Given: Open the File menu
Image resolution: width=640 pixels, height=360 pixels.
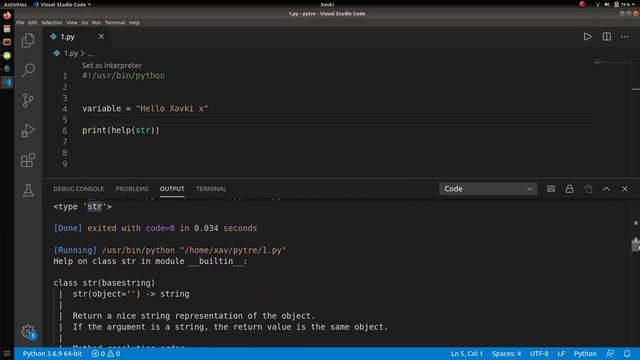Looking at the screenshot, I should click(20, 23).
